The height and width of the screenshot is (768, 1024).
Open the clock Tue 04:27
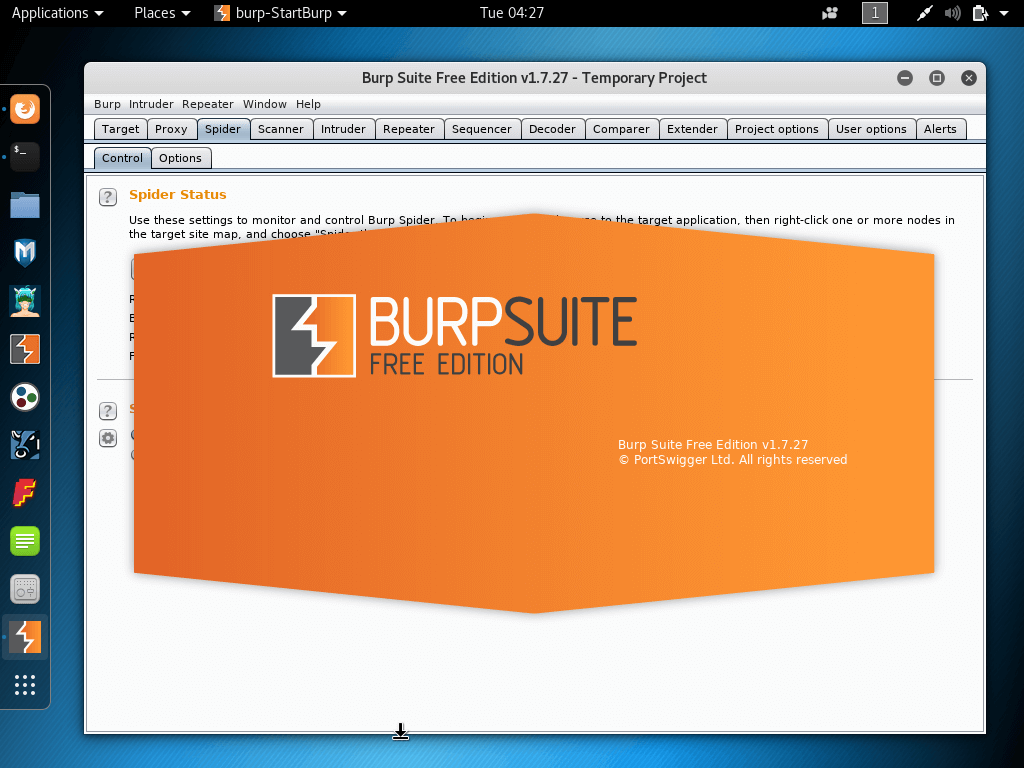[x=511, y=13]
